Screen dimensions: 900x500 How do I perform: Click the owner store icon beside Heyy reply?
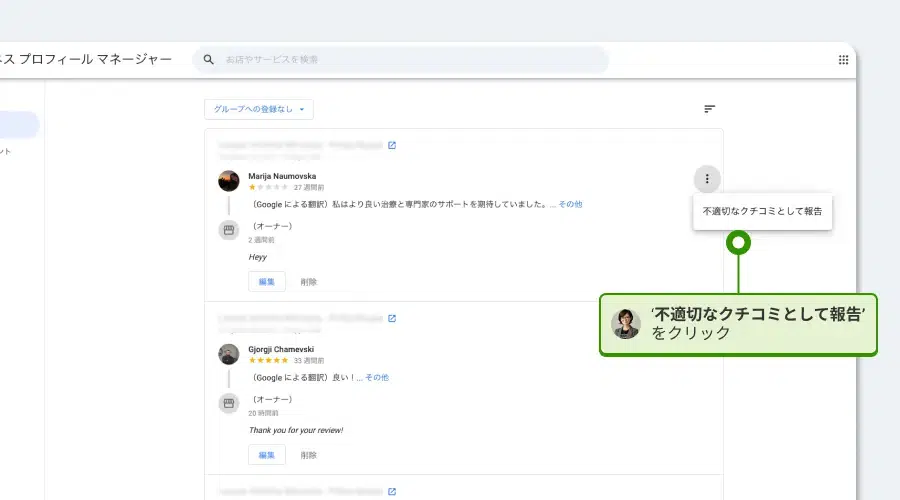point(228,230)
